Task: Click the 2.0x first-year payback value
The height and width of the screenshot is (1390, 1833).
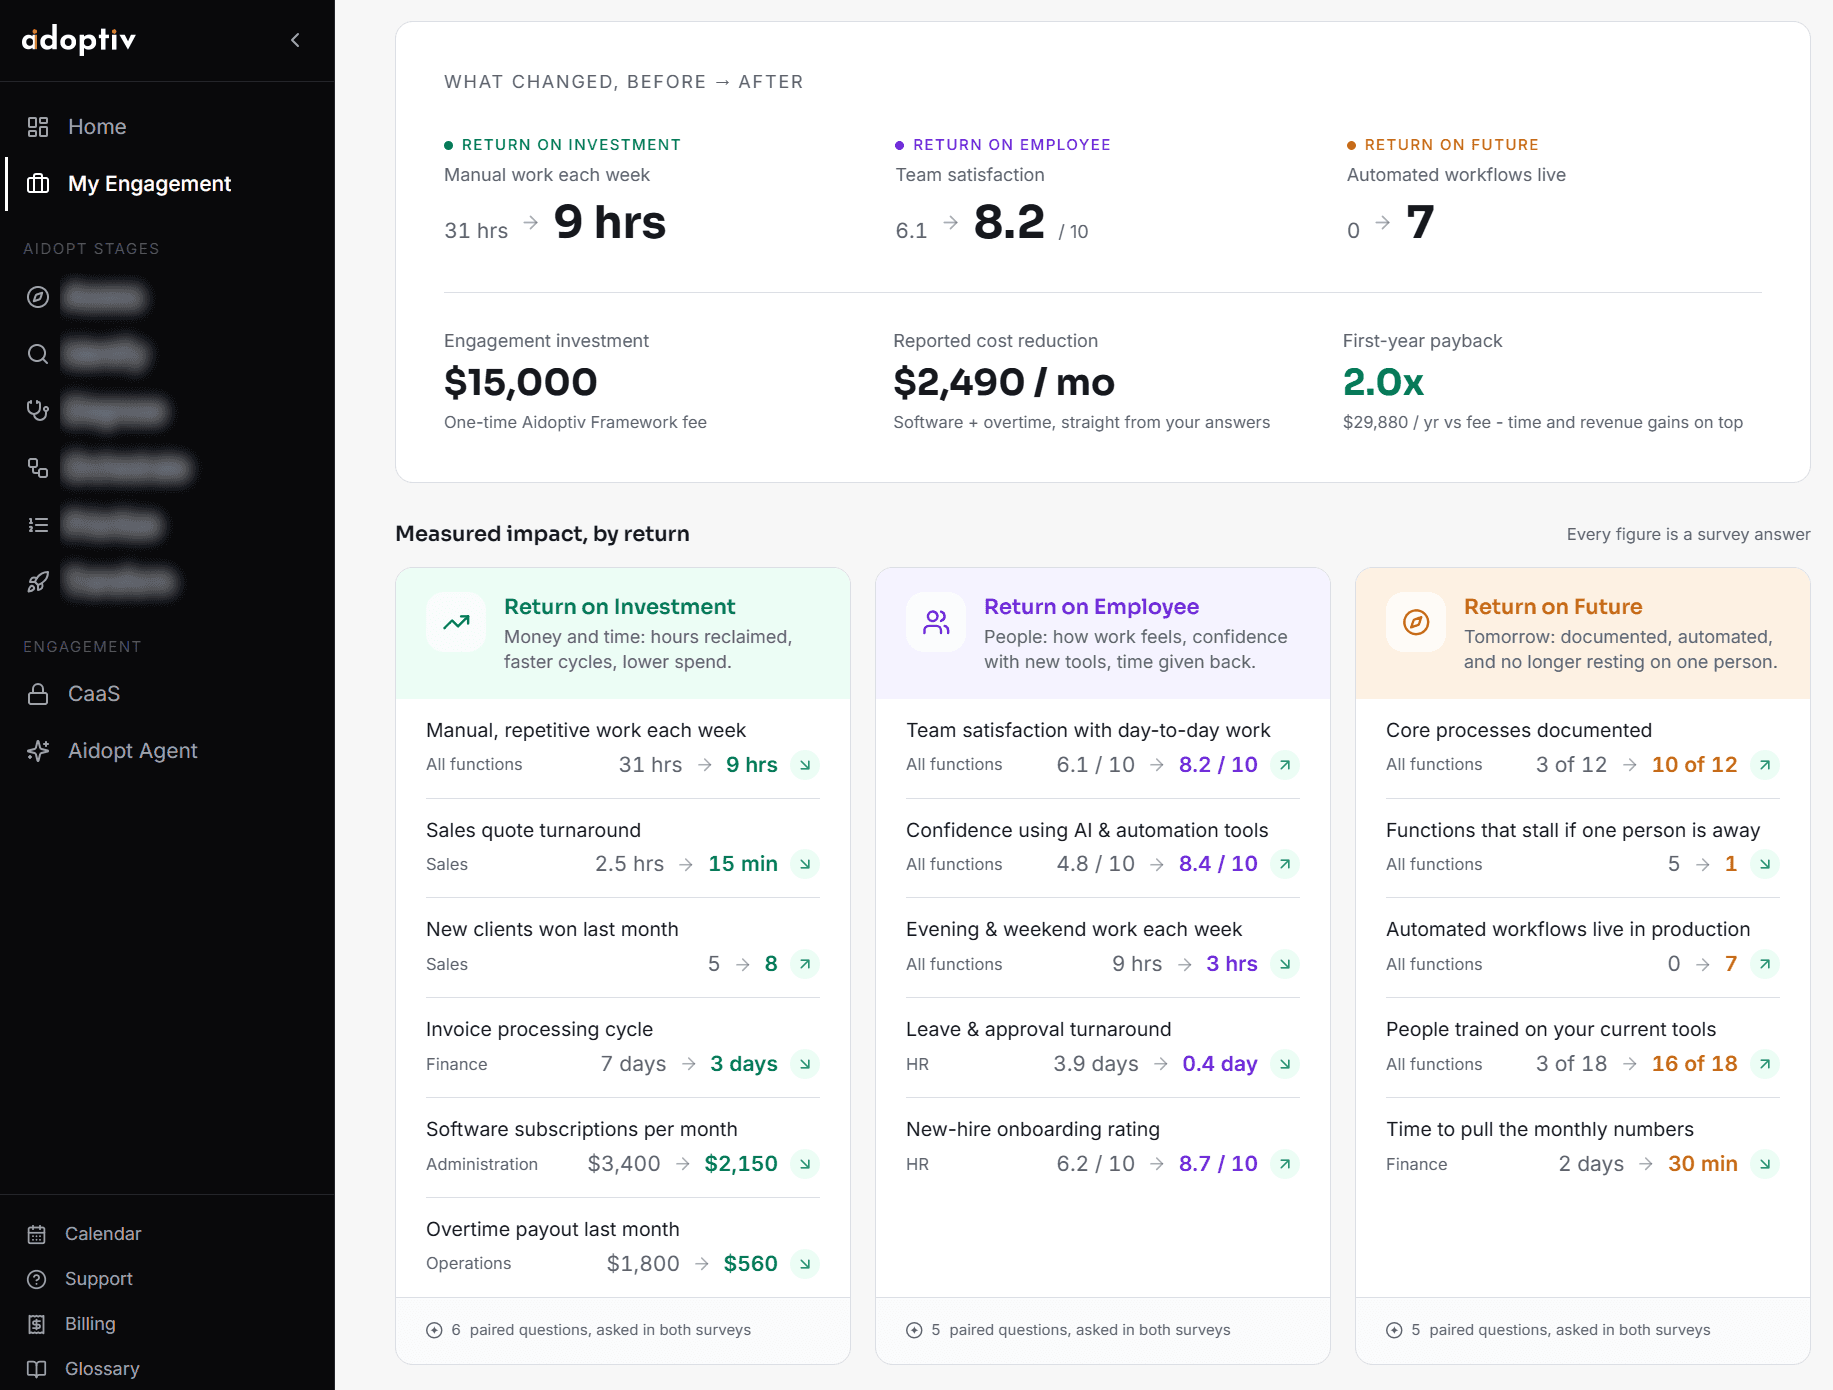Action: pyautogui.click(x=1383, y=382)
